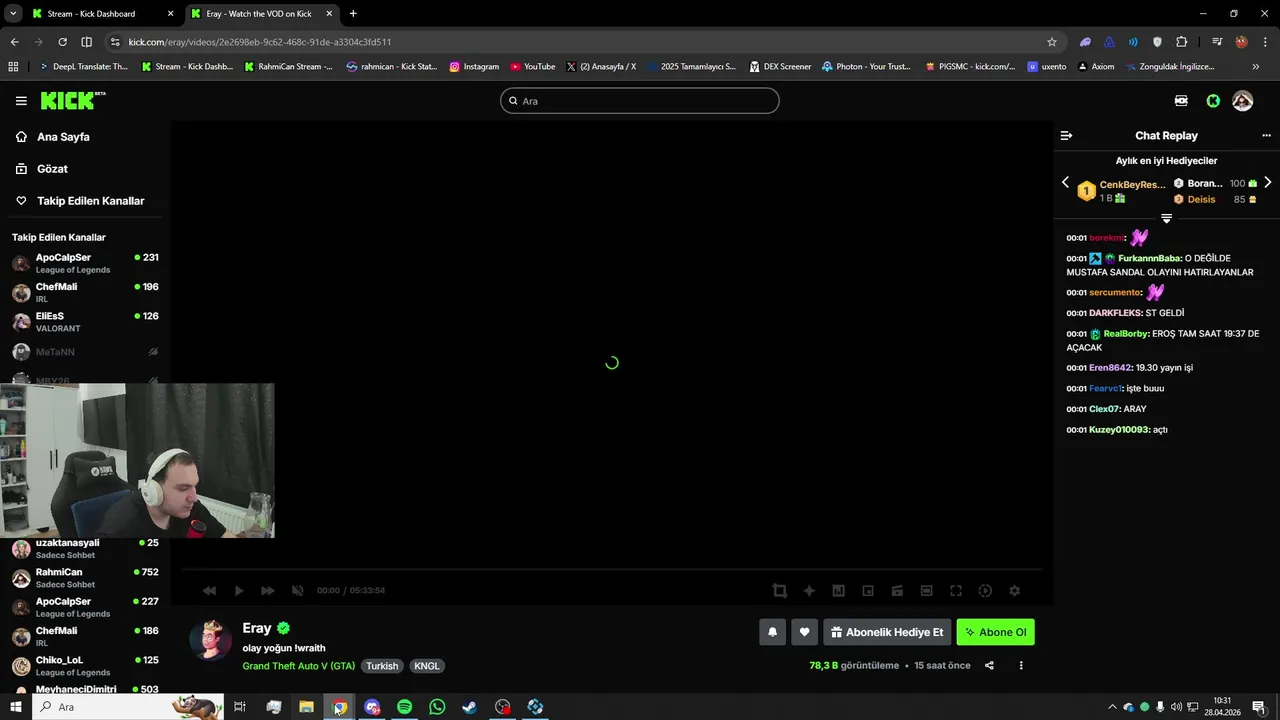
Task: Open uzaktanasyali channel in sidebar
Action: (x=85, y=549)
